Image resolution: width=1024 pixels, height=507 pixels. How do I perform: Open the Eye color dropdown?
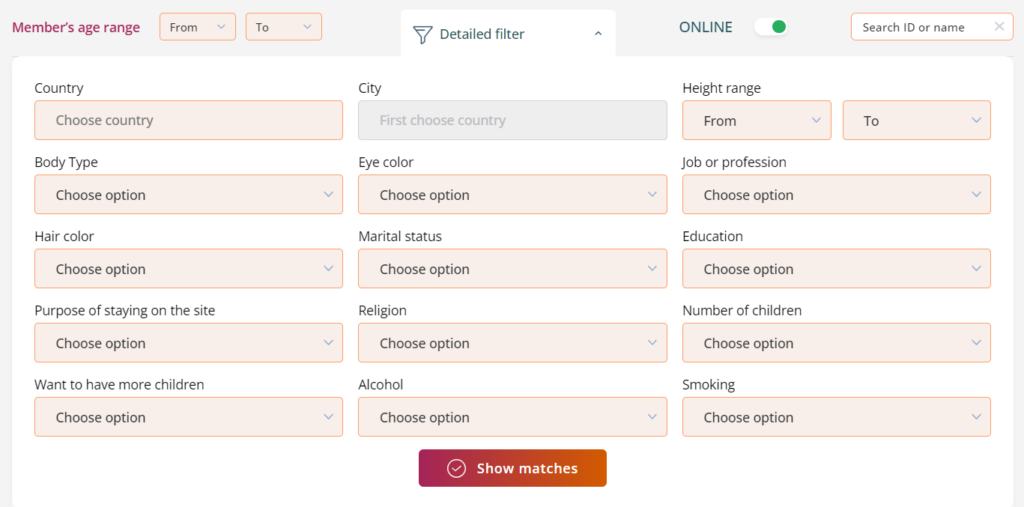(x=512, y=195)
